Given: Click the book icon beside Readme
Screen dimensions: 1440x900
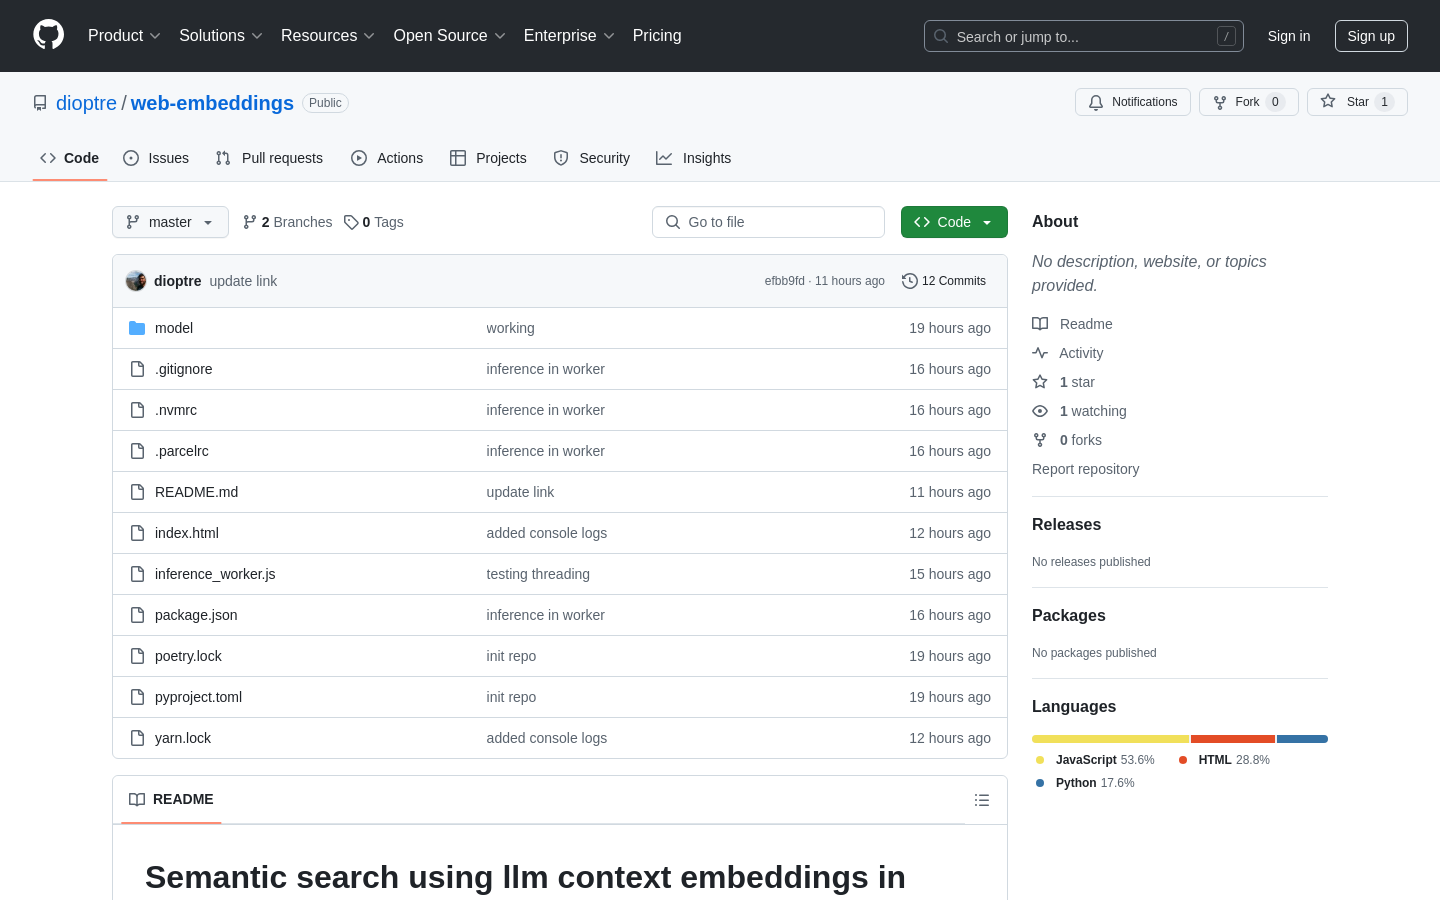Looking at the screenshot, I should click(x=1040, y=324).
